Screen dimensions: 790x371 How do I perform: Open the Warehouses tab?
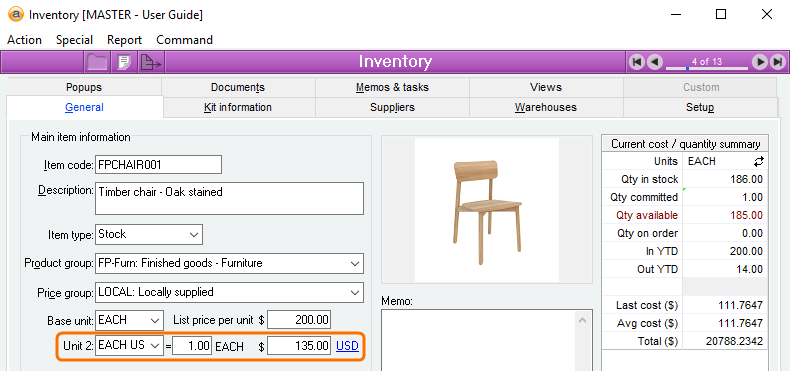(x=546, y=107)
